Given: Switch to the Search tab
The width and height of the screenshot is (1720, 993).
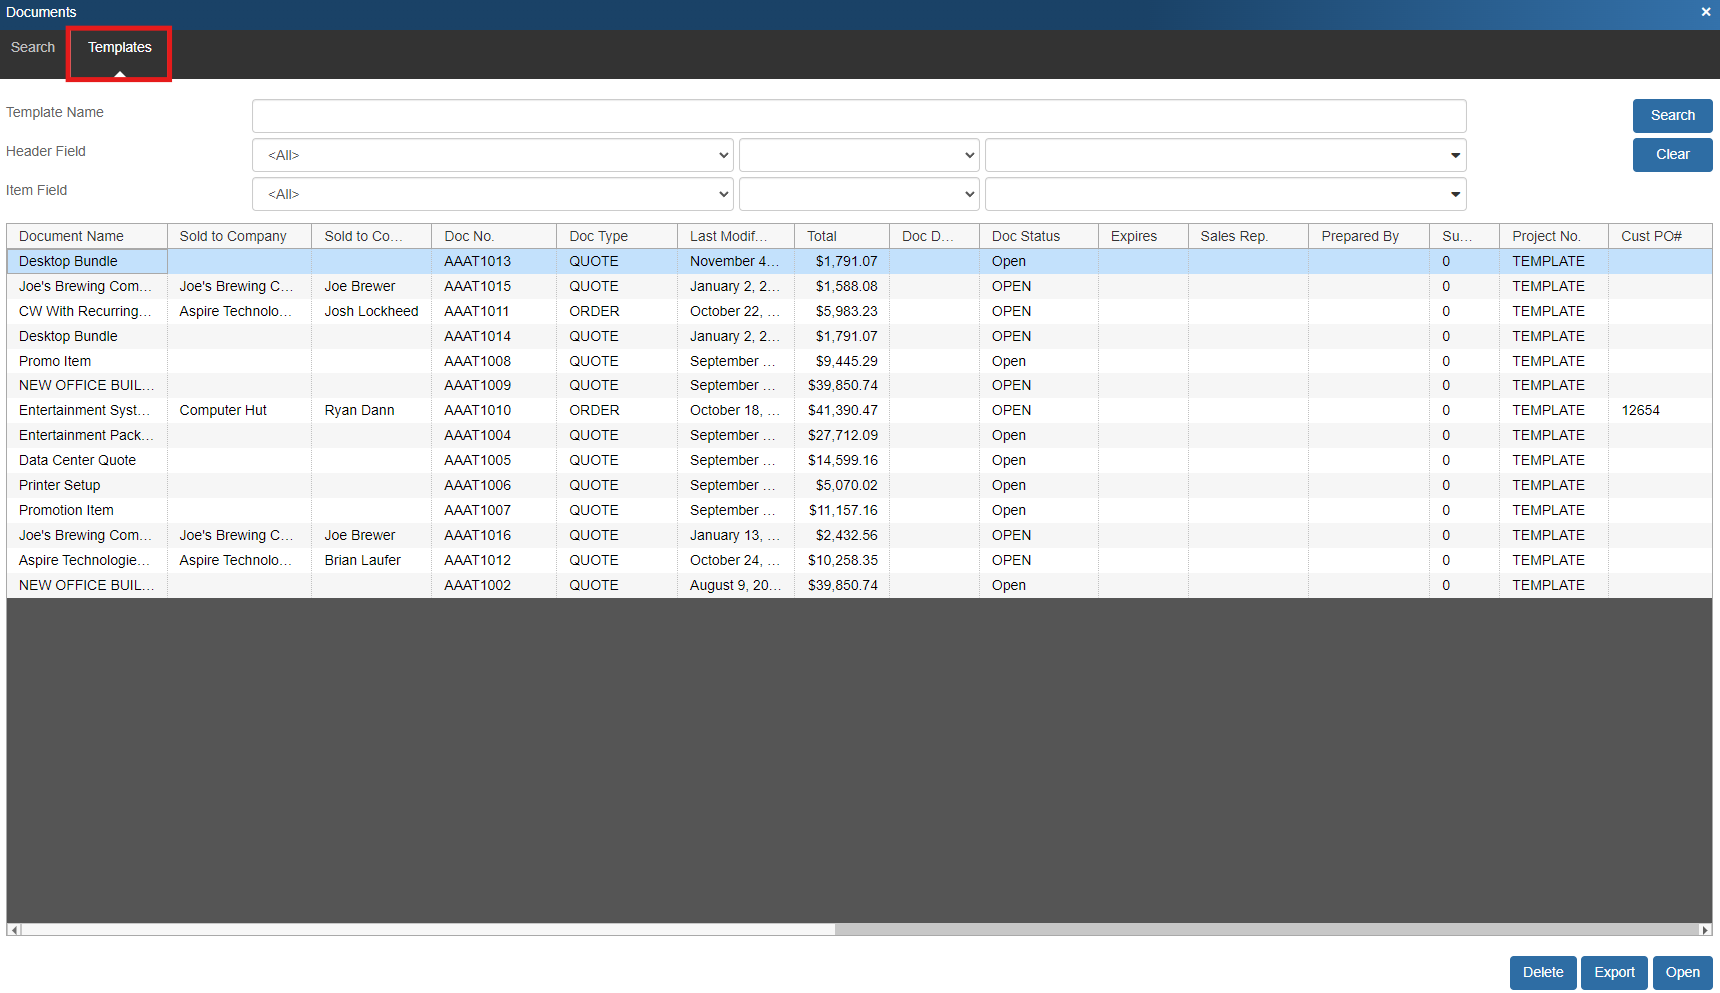Looking at the screenshot, I should coord(33,47).
